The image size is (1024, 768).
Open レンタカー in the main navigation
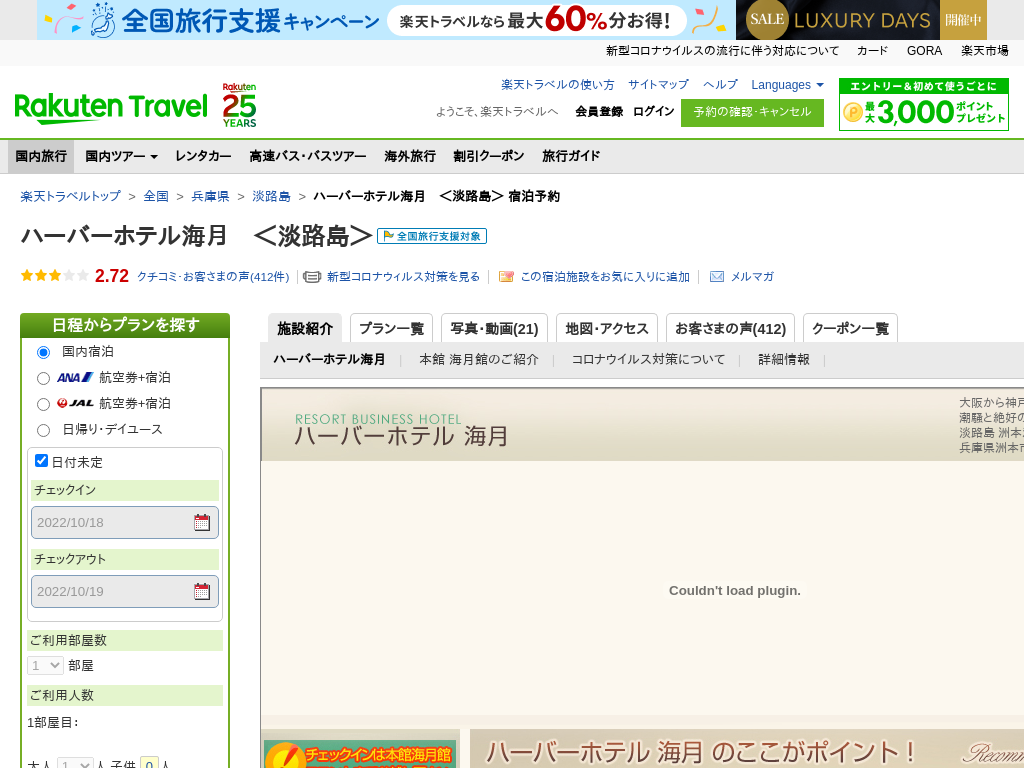click(203, 156)
